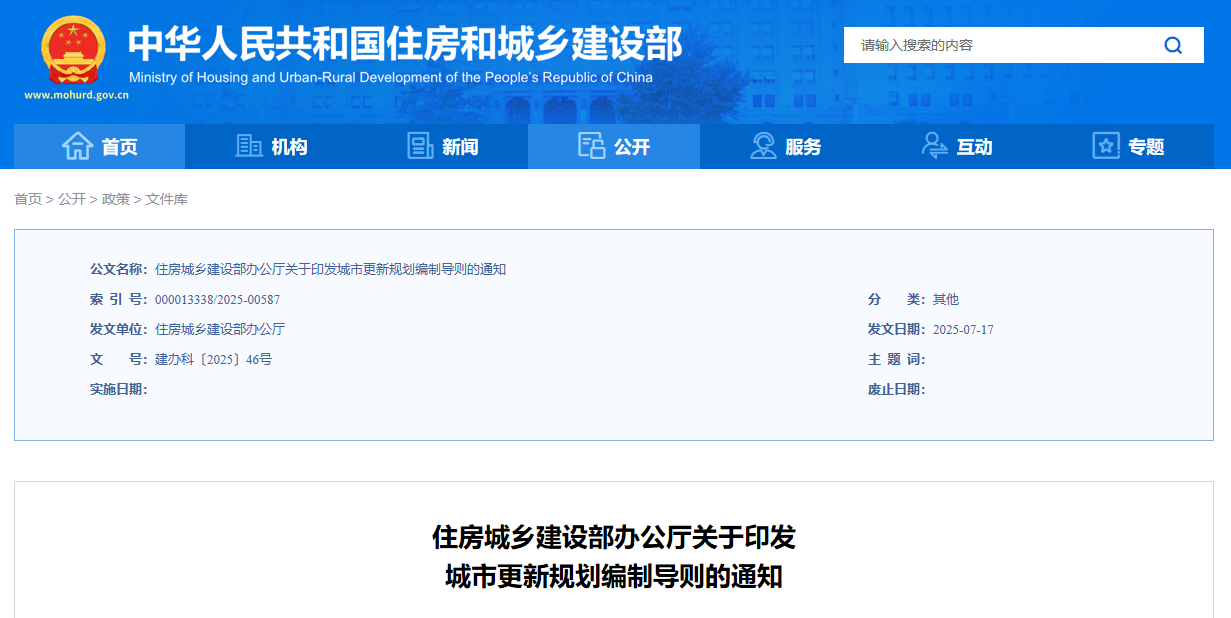
Task: Open the 专题 navigation tab
Action: click(x=1128, y=146)
